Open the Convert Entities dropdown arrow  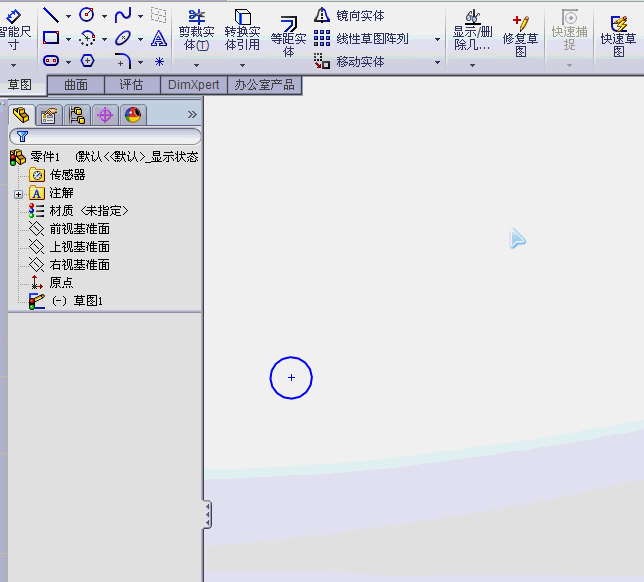pyautogui.click(x=242, y=65)
